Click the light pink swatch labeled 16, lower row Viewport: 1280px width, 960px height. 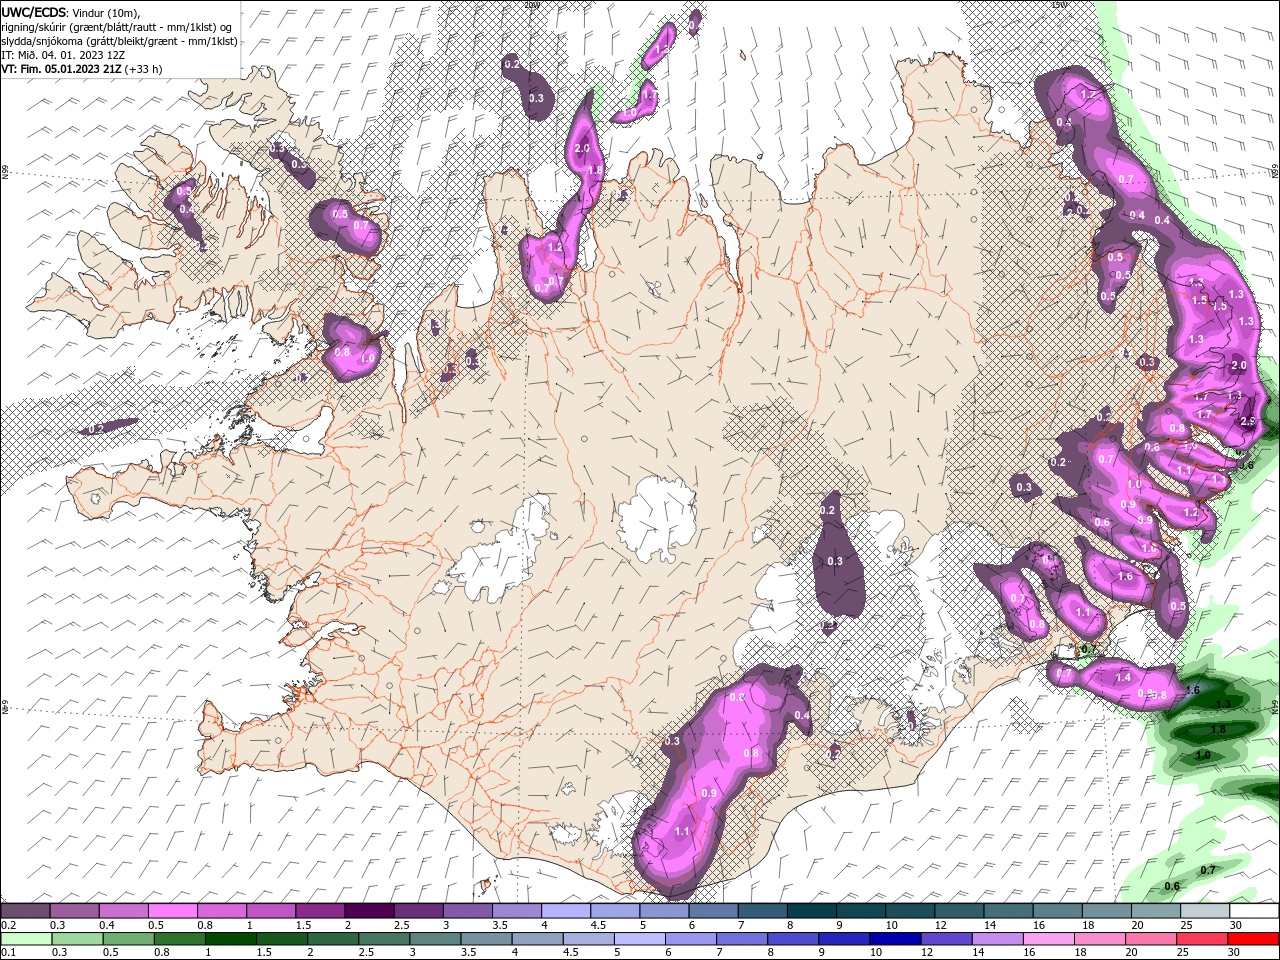click(1048, 939)
